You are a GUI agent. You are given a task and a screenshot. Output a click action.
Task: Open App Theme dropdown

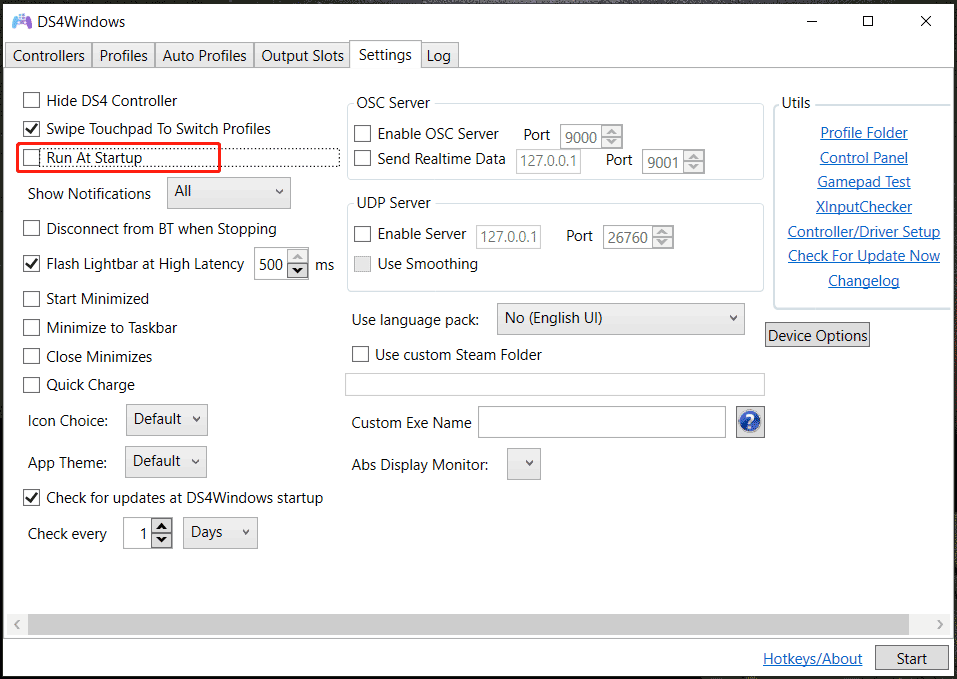[166, 462]
